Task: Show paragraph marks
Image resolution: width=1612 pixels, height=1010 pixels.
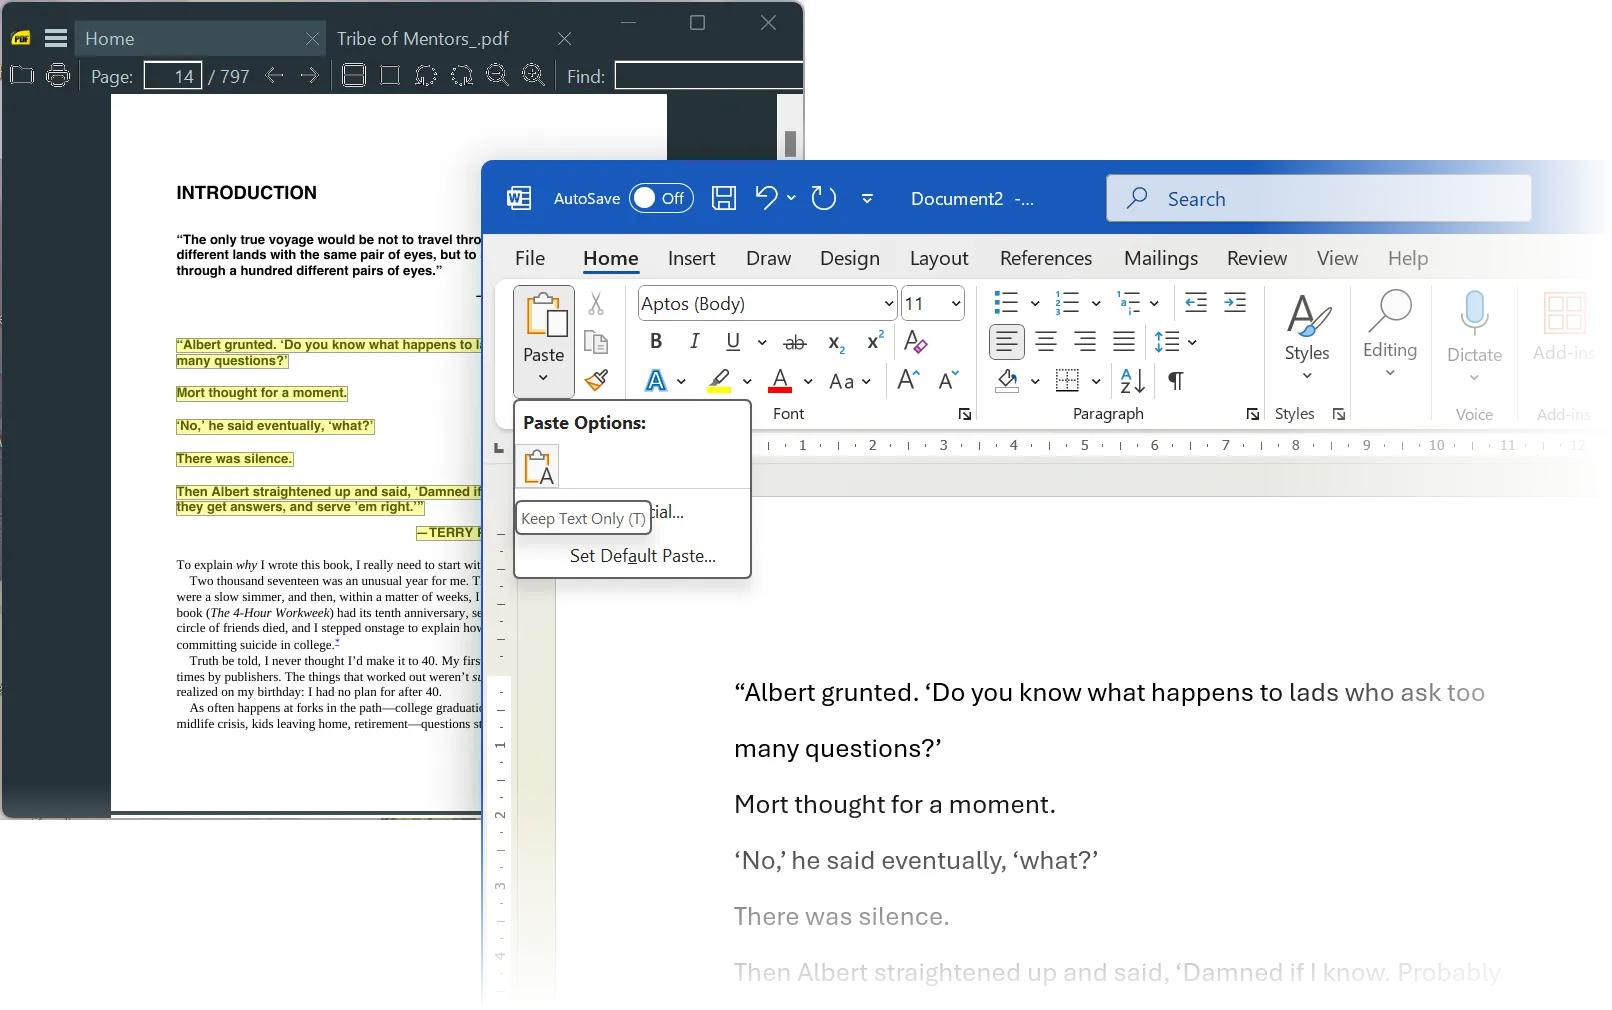Action: point(1174,381)
